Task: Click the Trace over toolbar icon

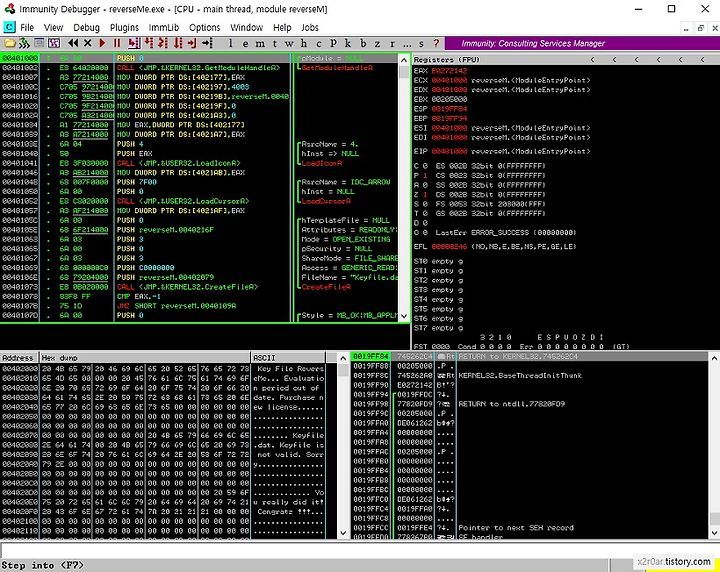Action: click(x=178, y=43)
